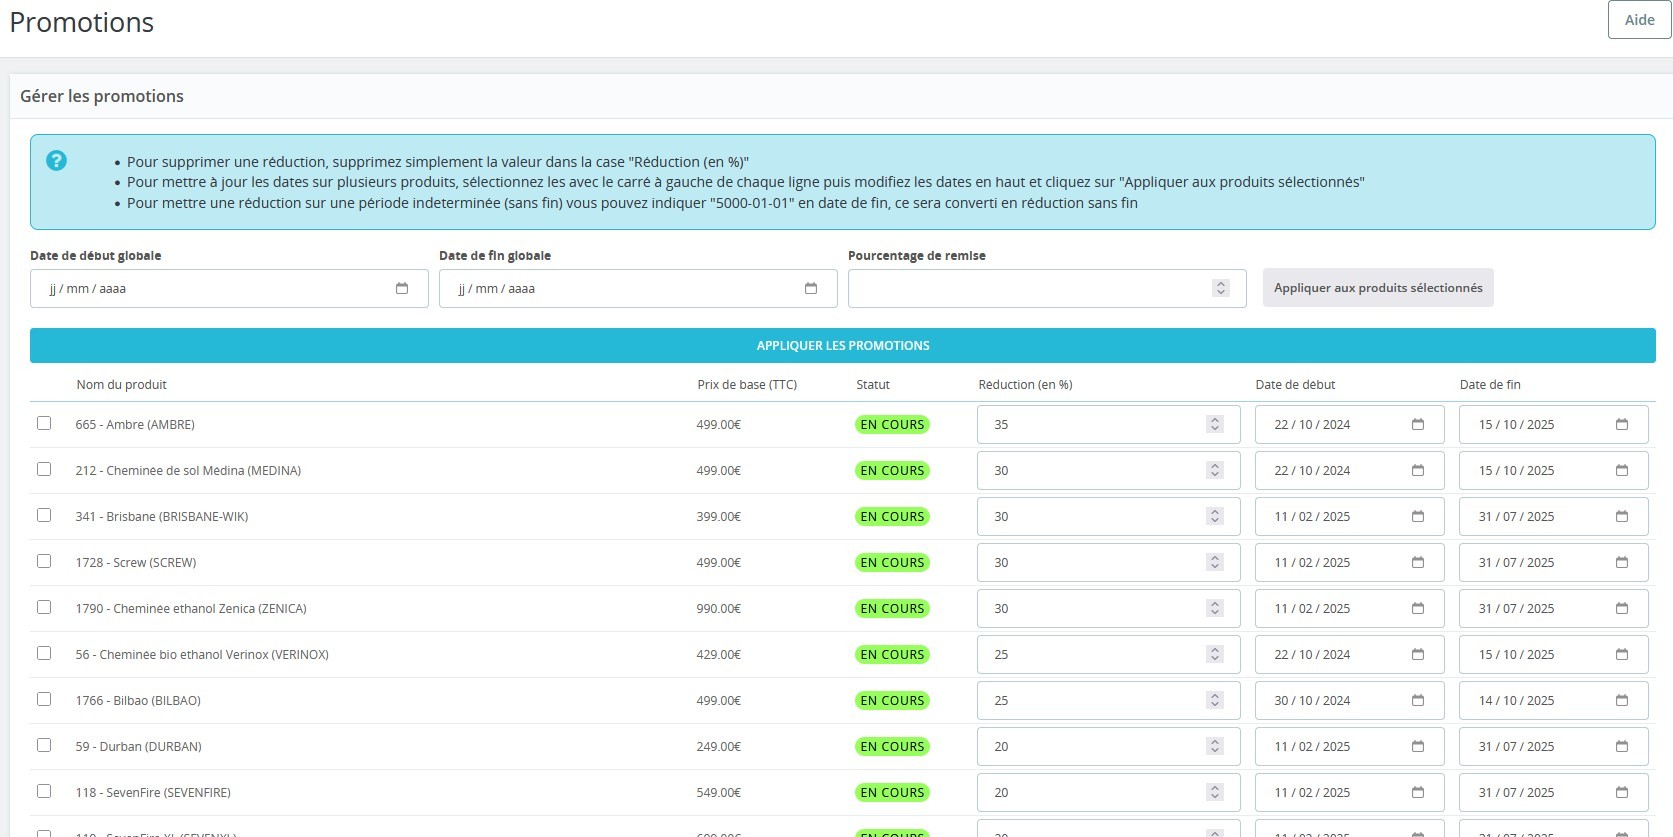Click Appliquer aux produits sélectionnés button

point(1378,288)
